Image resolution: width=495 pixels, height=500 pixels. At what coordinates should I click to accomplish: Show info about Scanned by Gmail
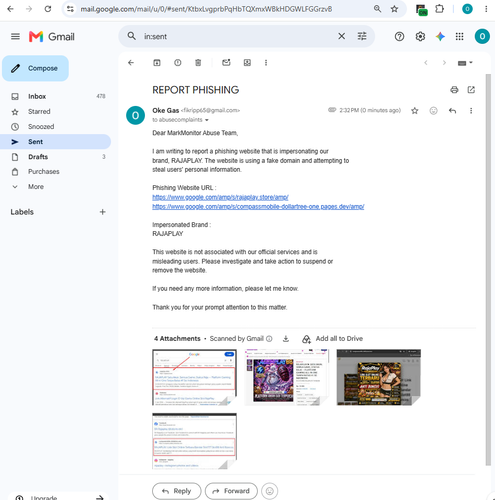click(269, 339)
